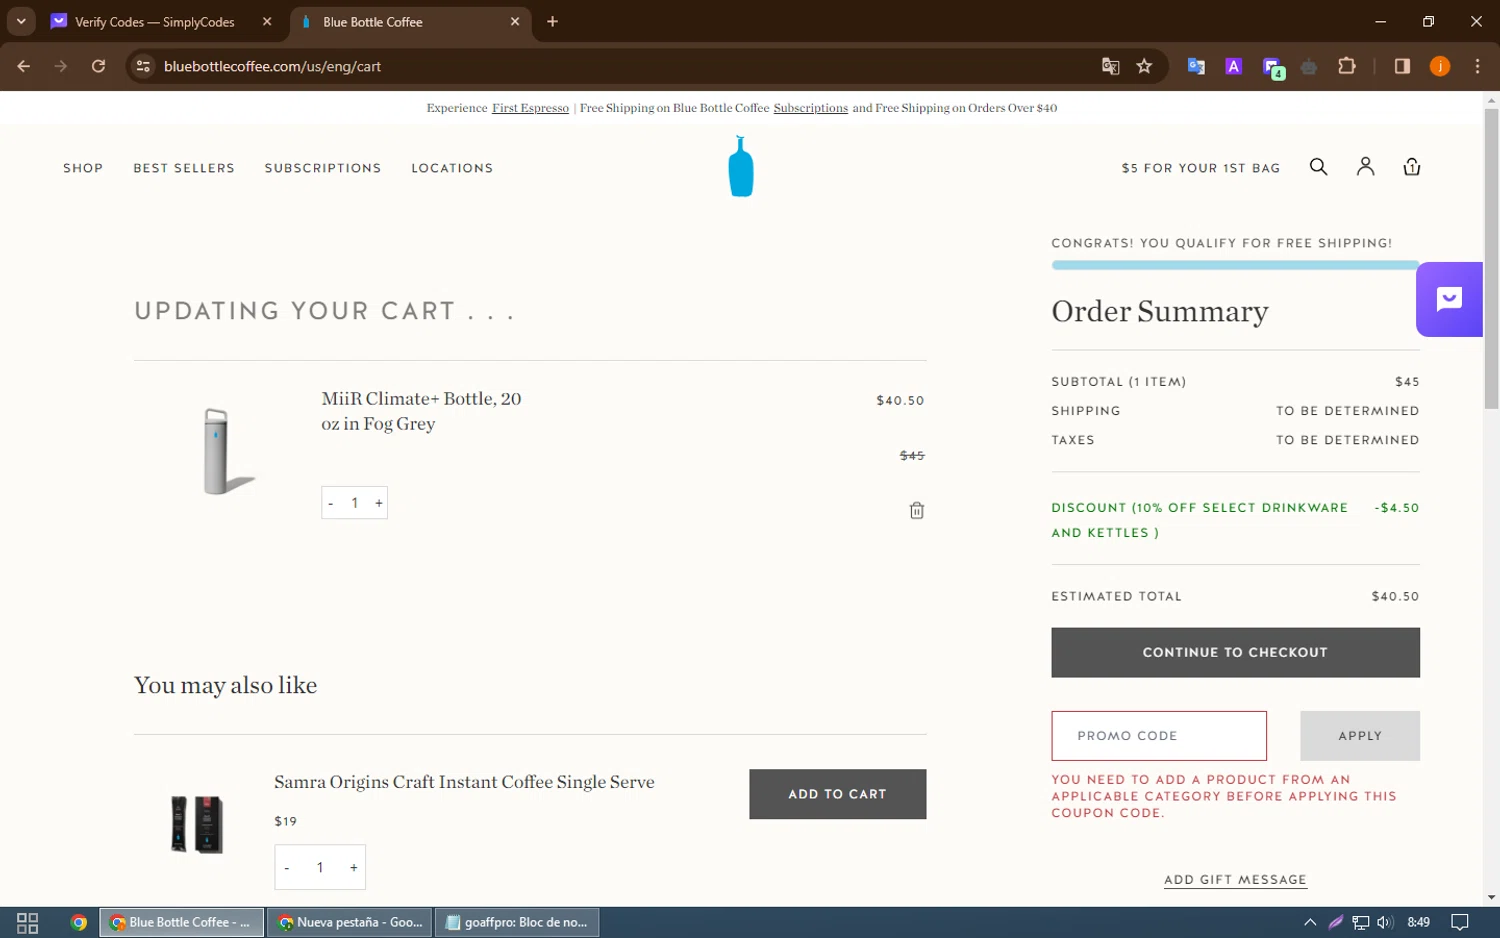Open the notification center icon
Image resolution: width=1500 pixels, height=938 pixels.
coord(1460,922)
